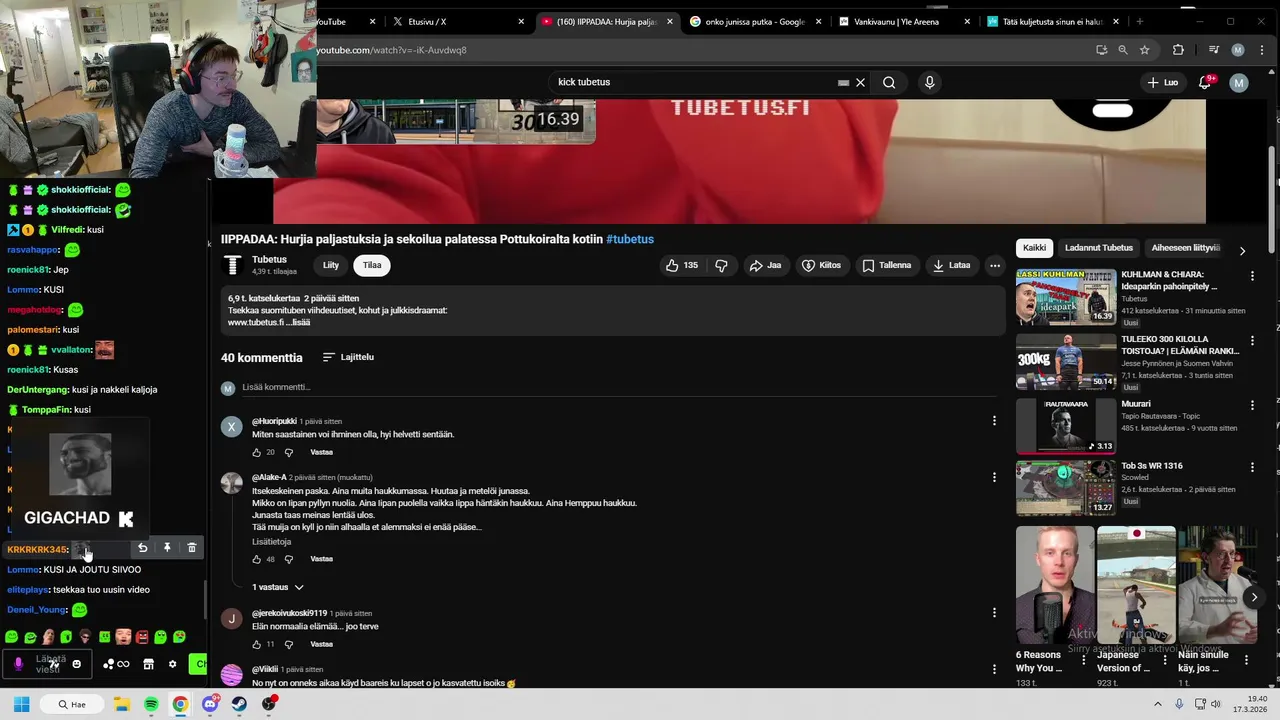Open the KUHLMAN & CHIARA video thumbnail
The height and width of the screenshot is (720, 1280).
[x=1066, y=297]
